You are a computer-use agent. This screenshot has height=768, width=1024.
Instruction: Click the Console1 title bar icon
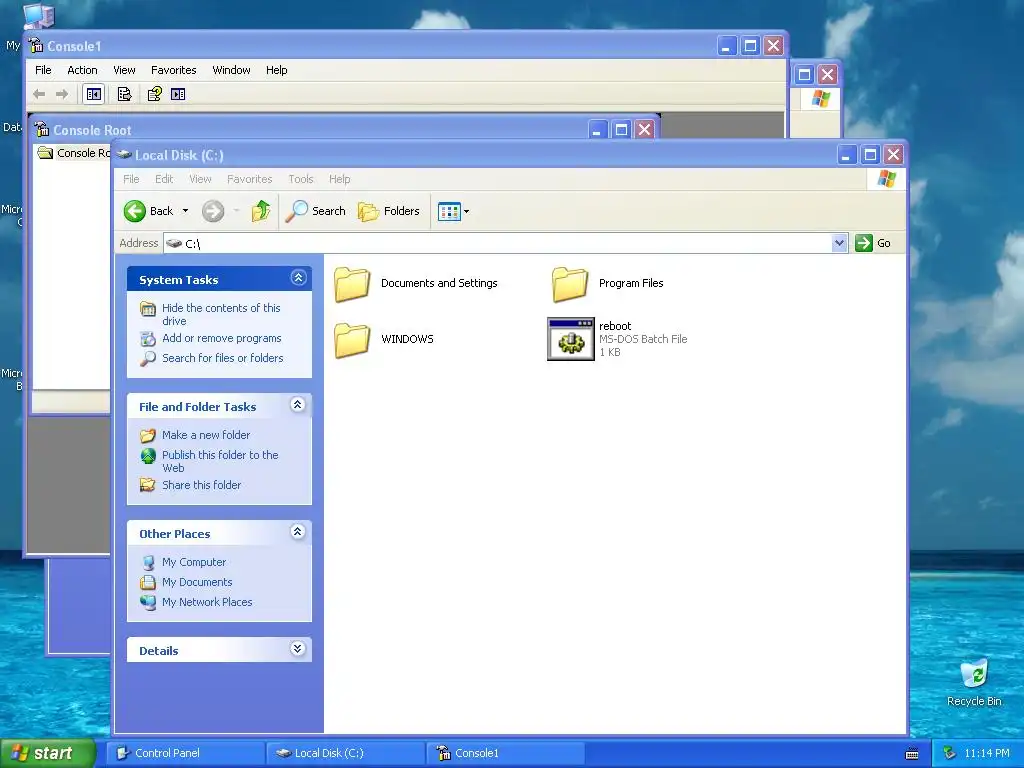(37, 46)
